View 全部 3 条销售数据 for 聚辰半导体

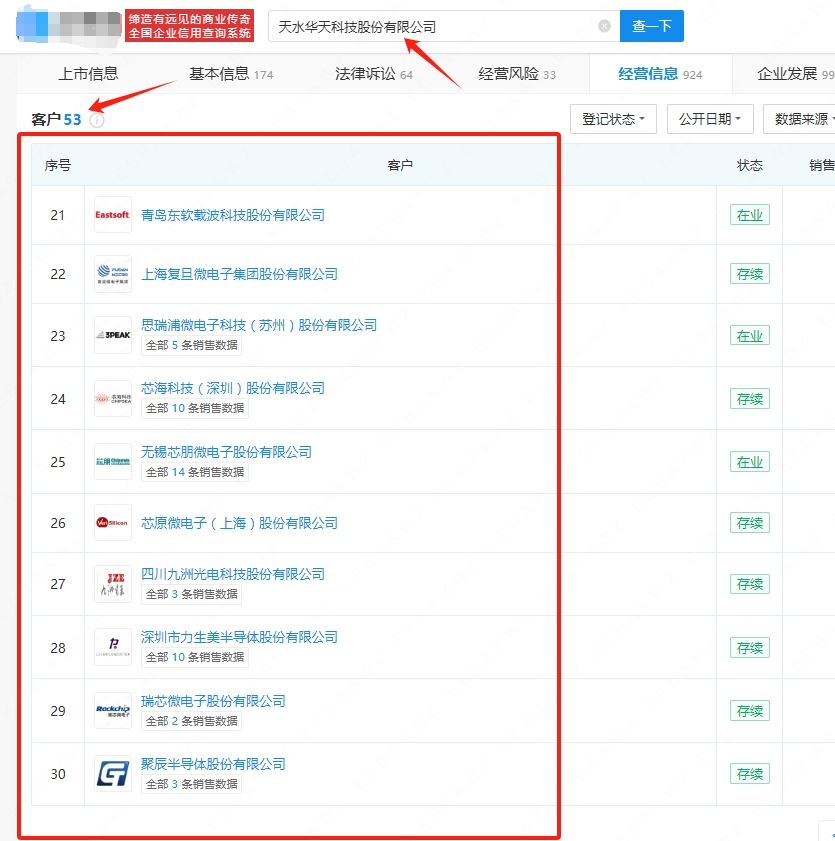click(x=191, y=784)
